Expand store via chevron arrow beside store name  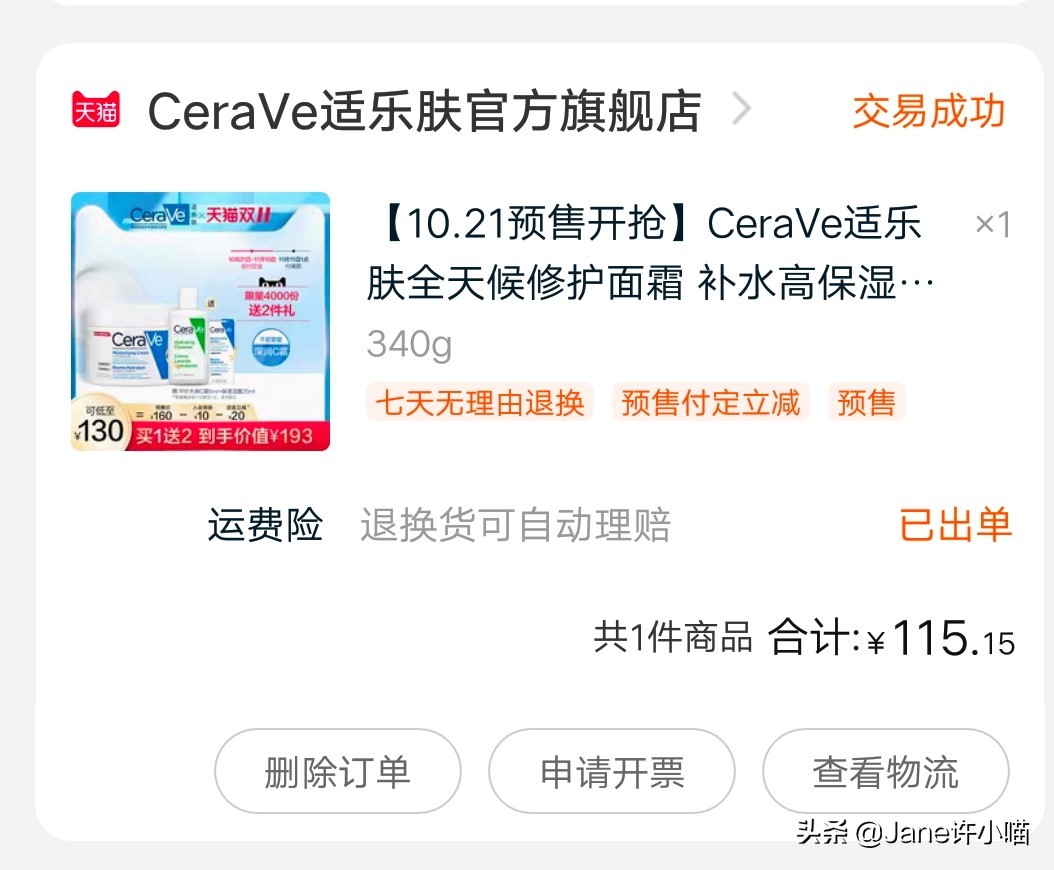click(x=741, y=109)
